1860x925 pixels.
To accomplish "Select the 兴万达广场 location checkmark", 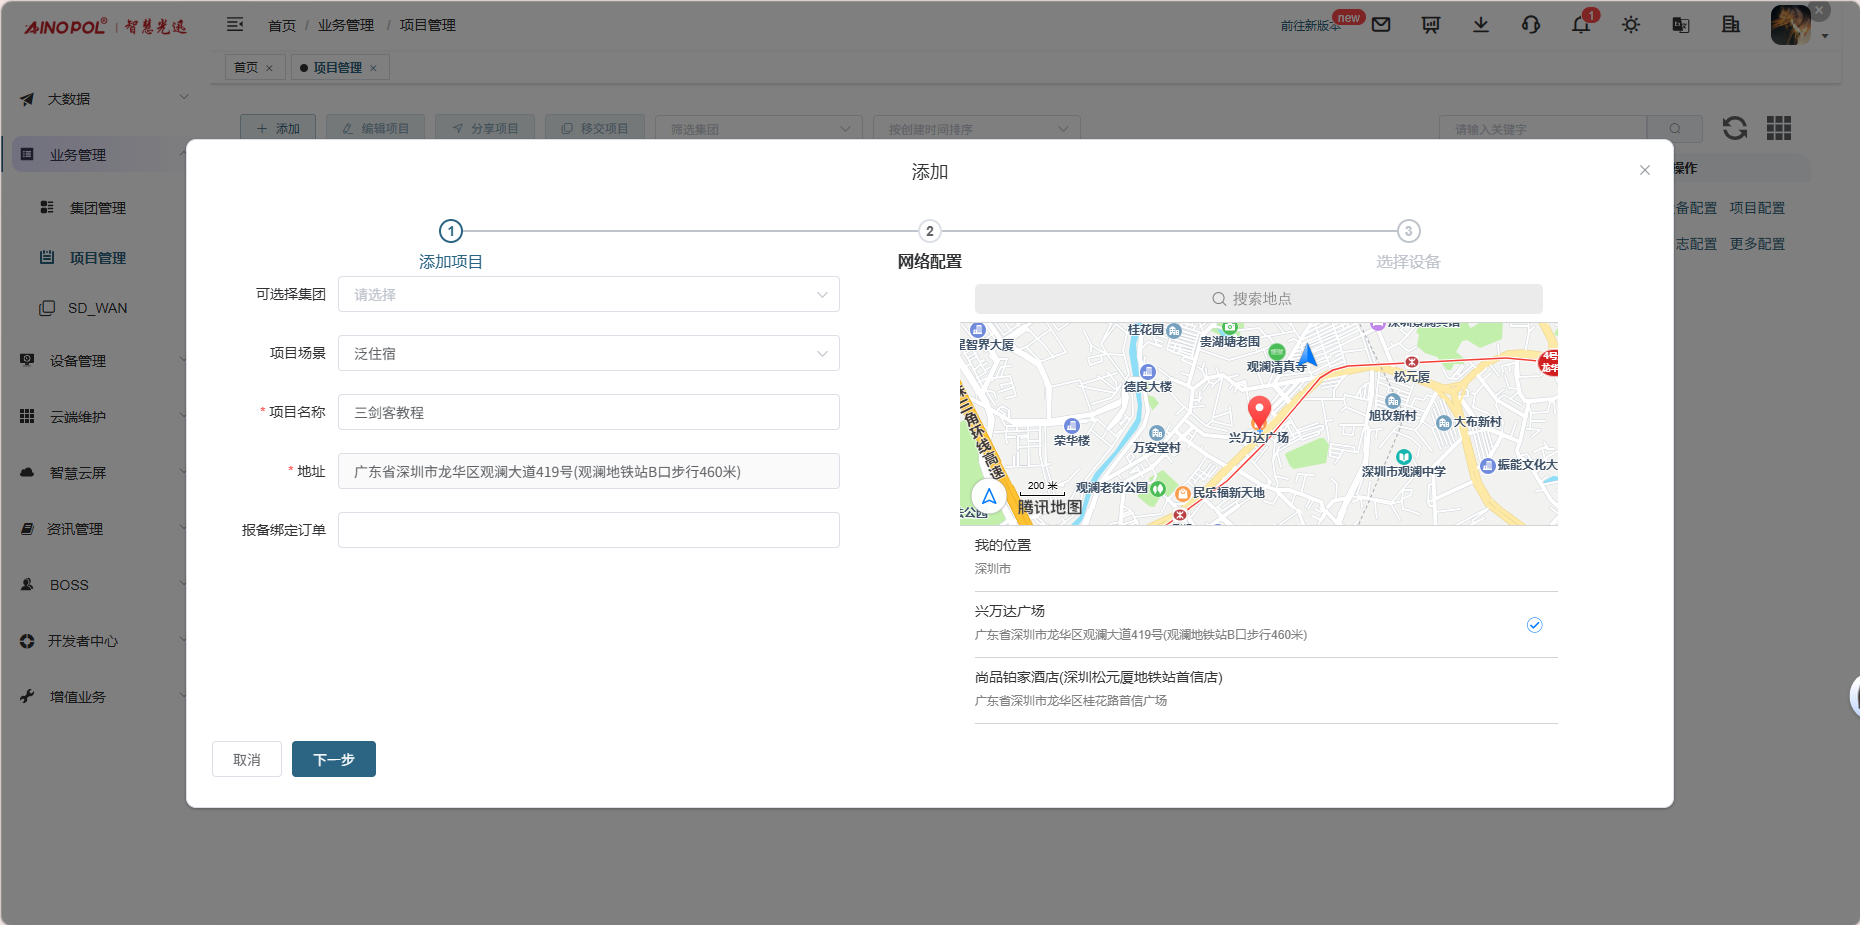I will click(1534, 625).
